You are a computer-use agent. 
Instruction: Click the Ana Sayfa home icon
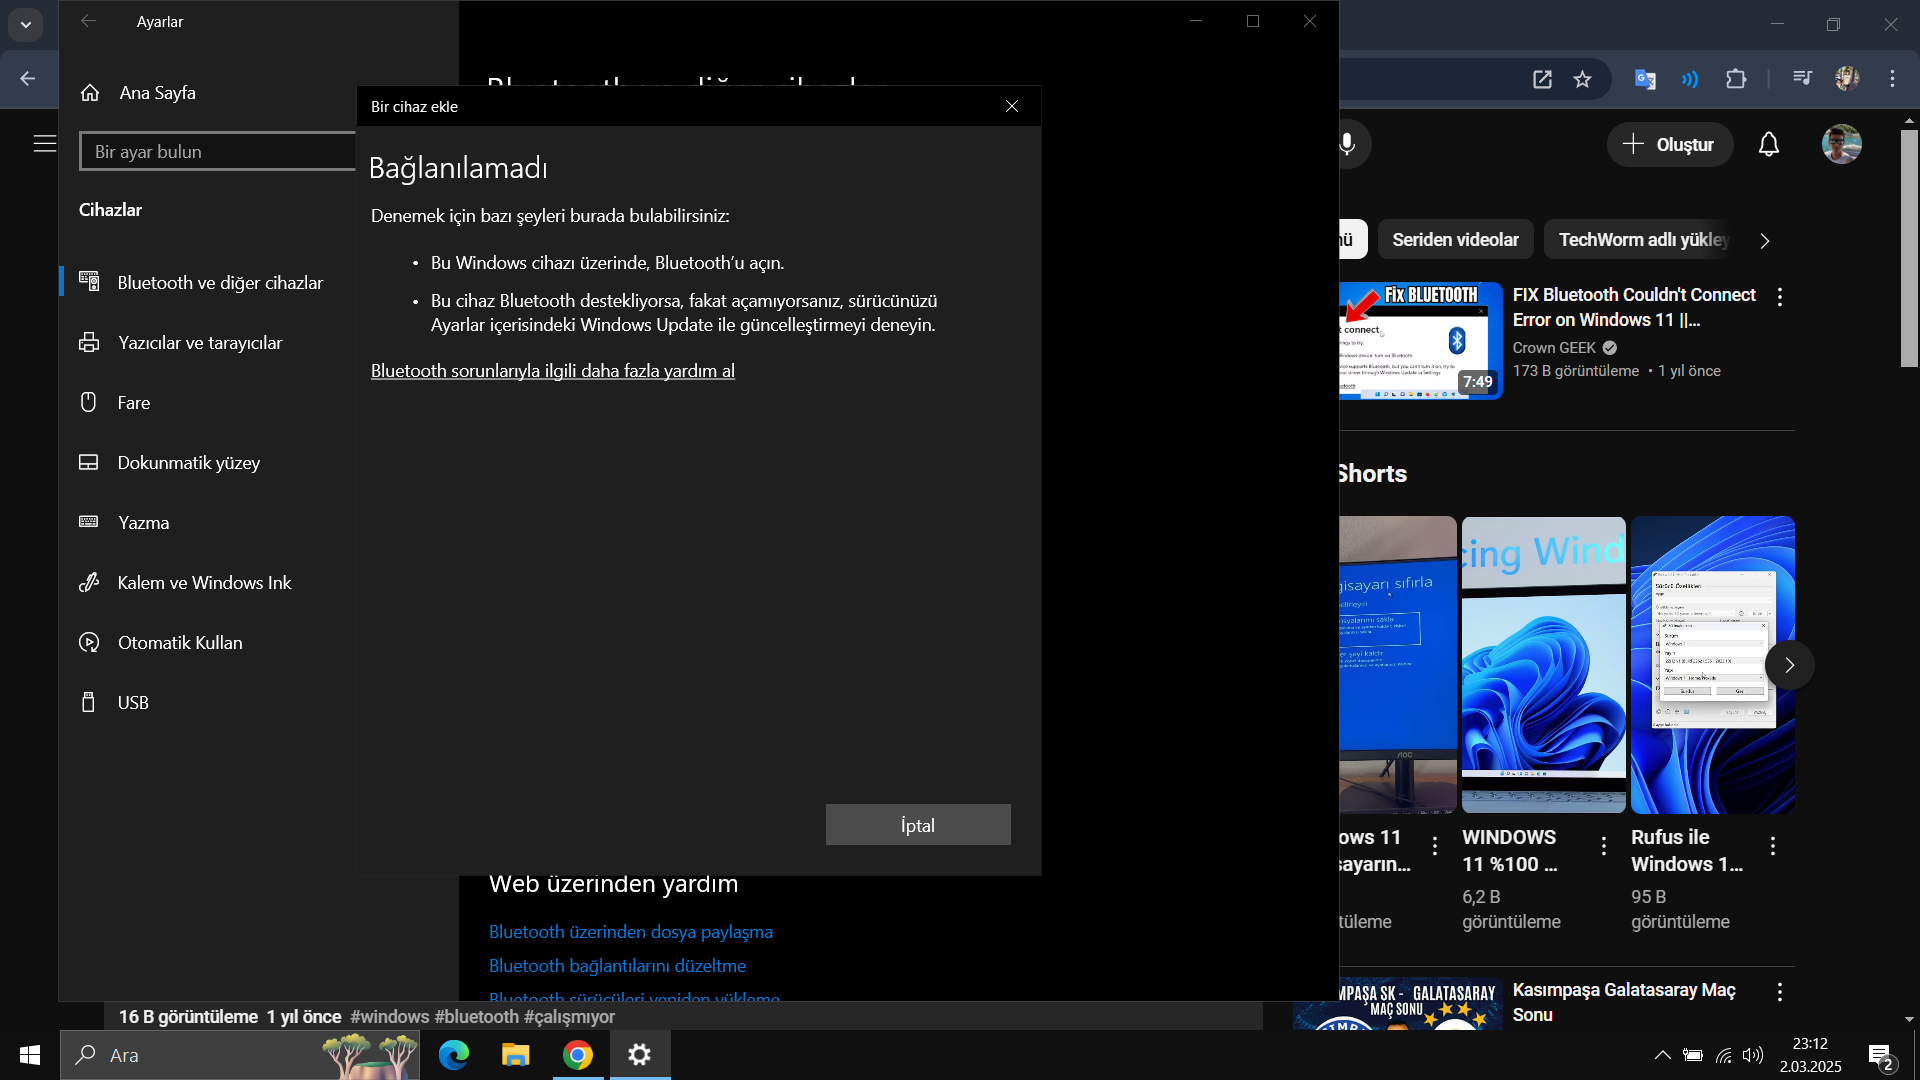tap(90, 93)
